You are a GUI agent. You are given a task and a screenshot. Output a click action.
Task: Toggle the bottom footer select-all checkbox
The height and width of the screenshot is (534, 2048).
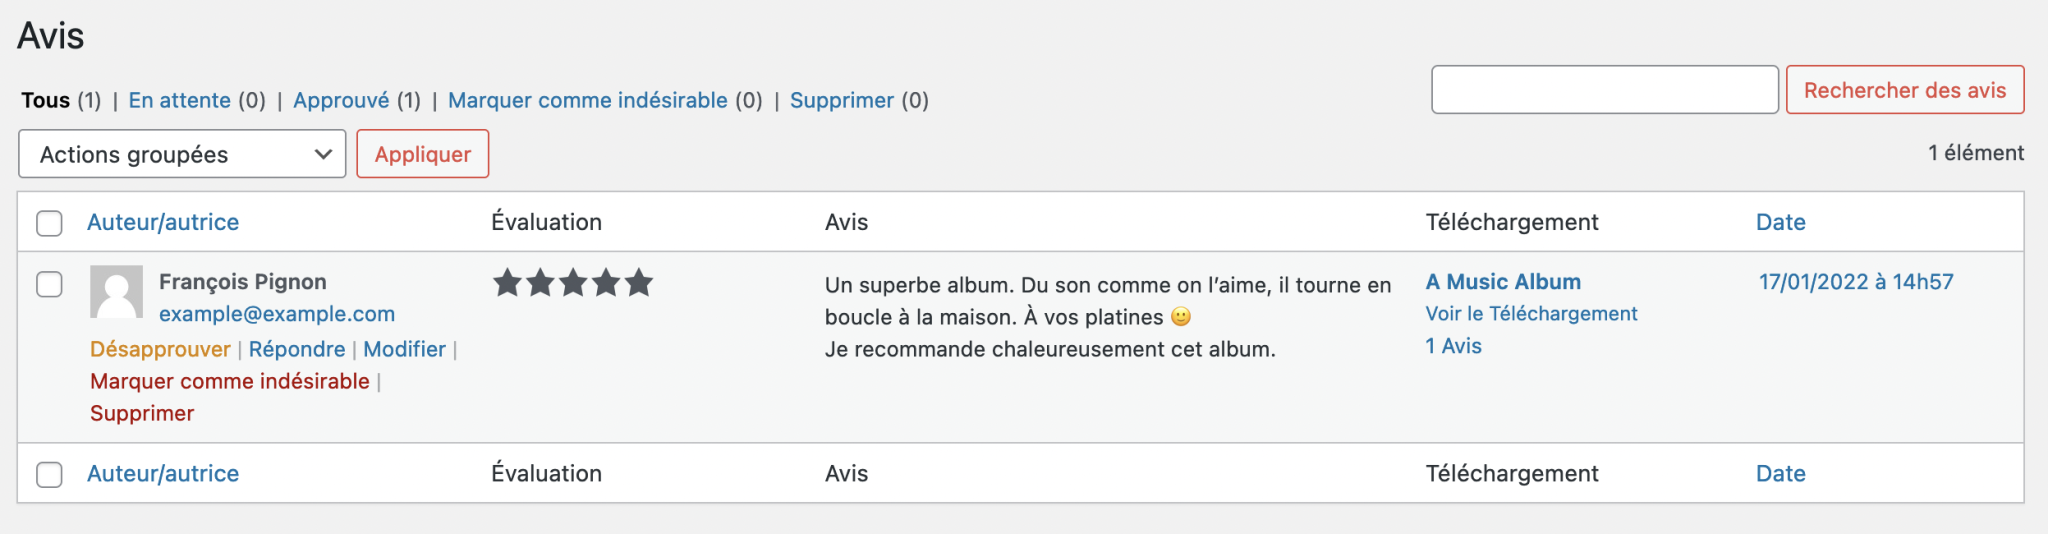click(x=49, y=474)
